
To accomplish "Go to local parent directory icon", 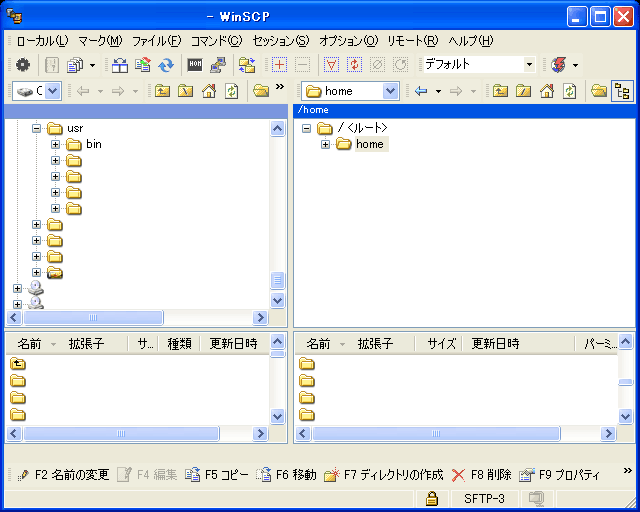I will [162, 91].
